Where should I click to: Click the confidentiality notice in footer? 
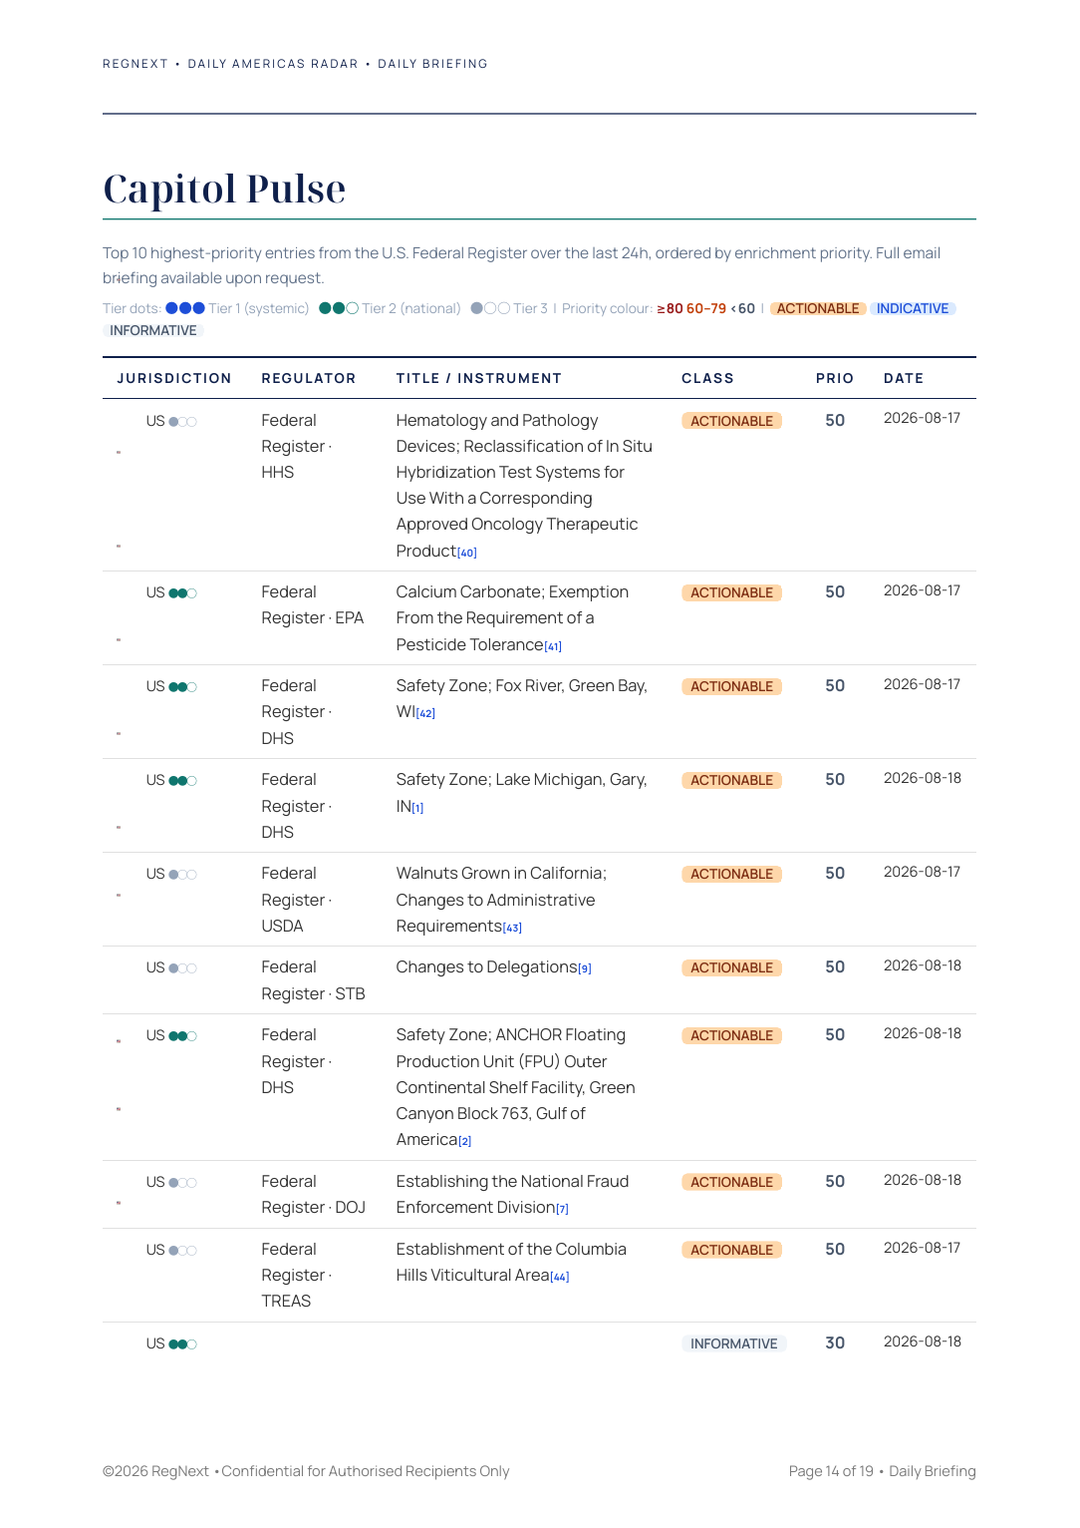366,1472
